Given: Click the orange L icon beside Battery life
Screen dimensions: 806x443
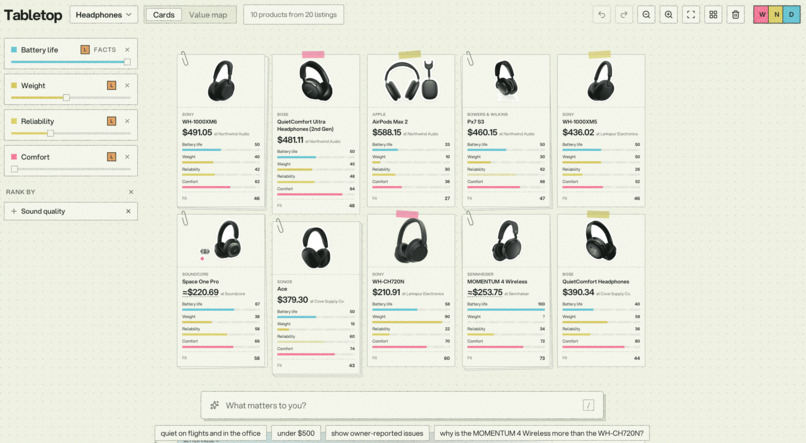Looking at the screenshot, I should coord(85,50).
